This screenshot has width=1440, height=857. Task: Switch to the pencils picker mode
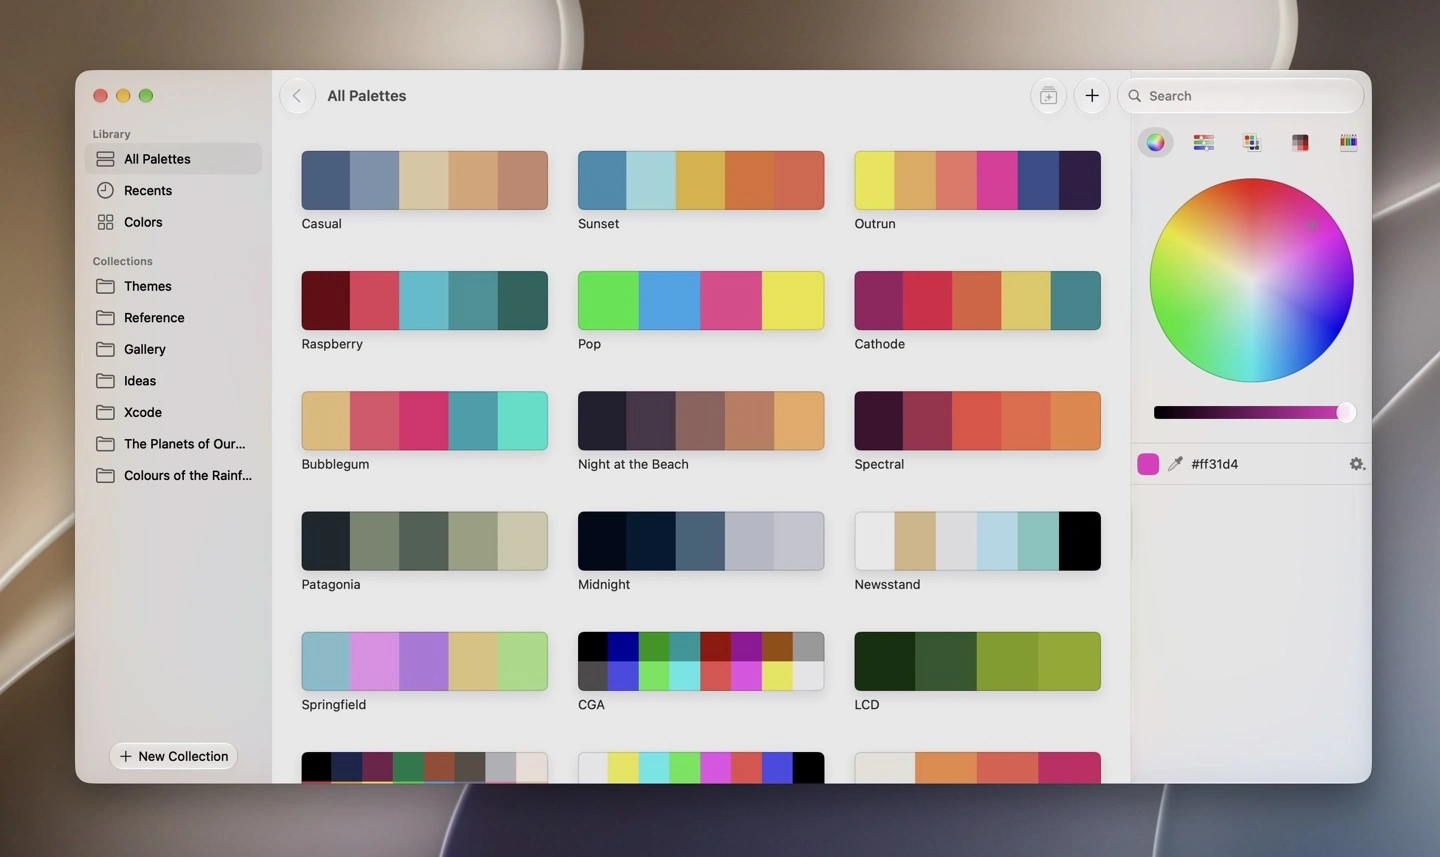pyautogui.click(x=1348, y=142)
